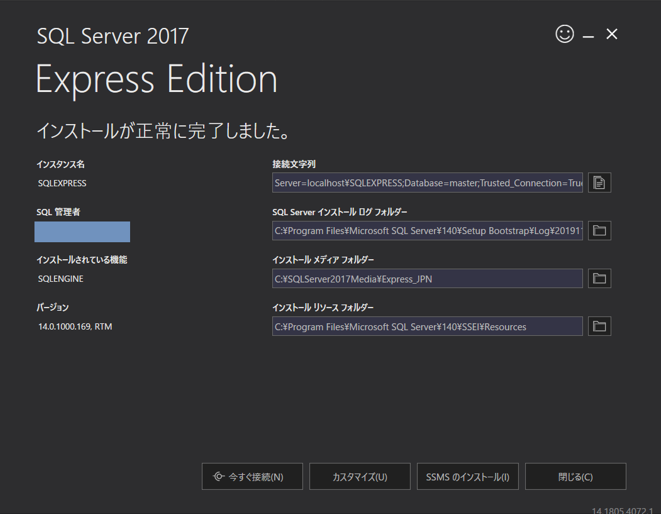Click the SQLENGINE installed feature text

pyautogui.click(x=61, y=279)
